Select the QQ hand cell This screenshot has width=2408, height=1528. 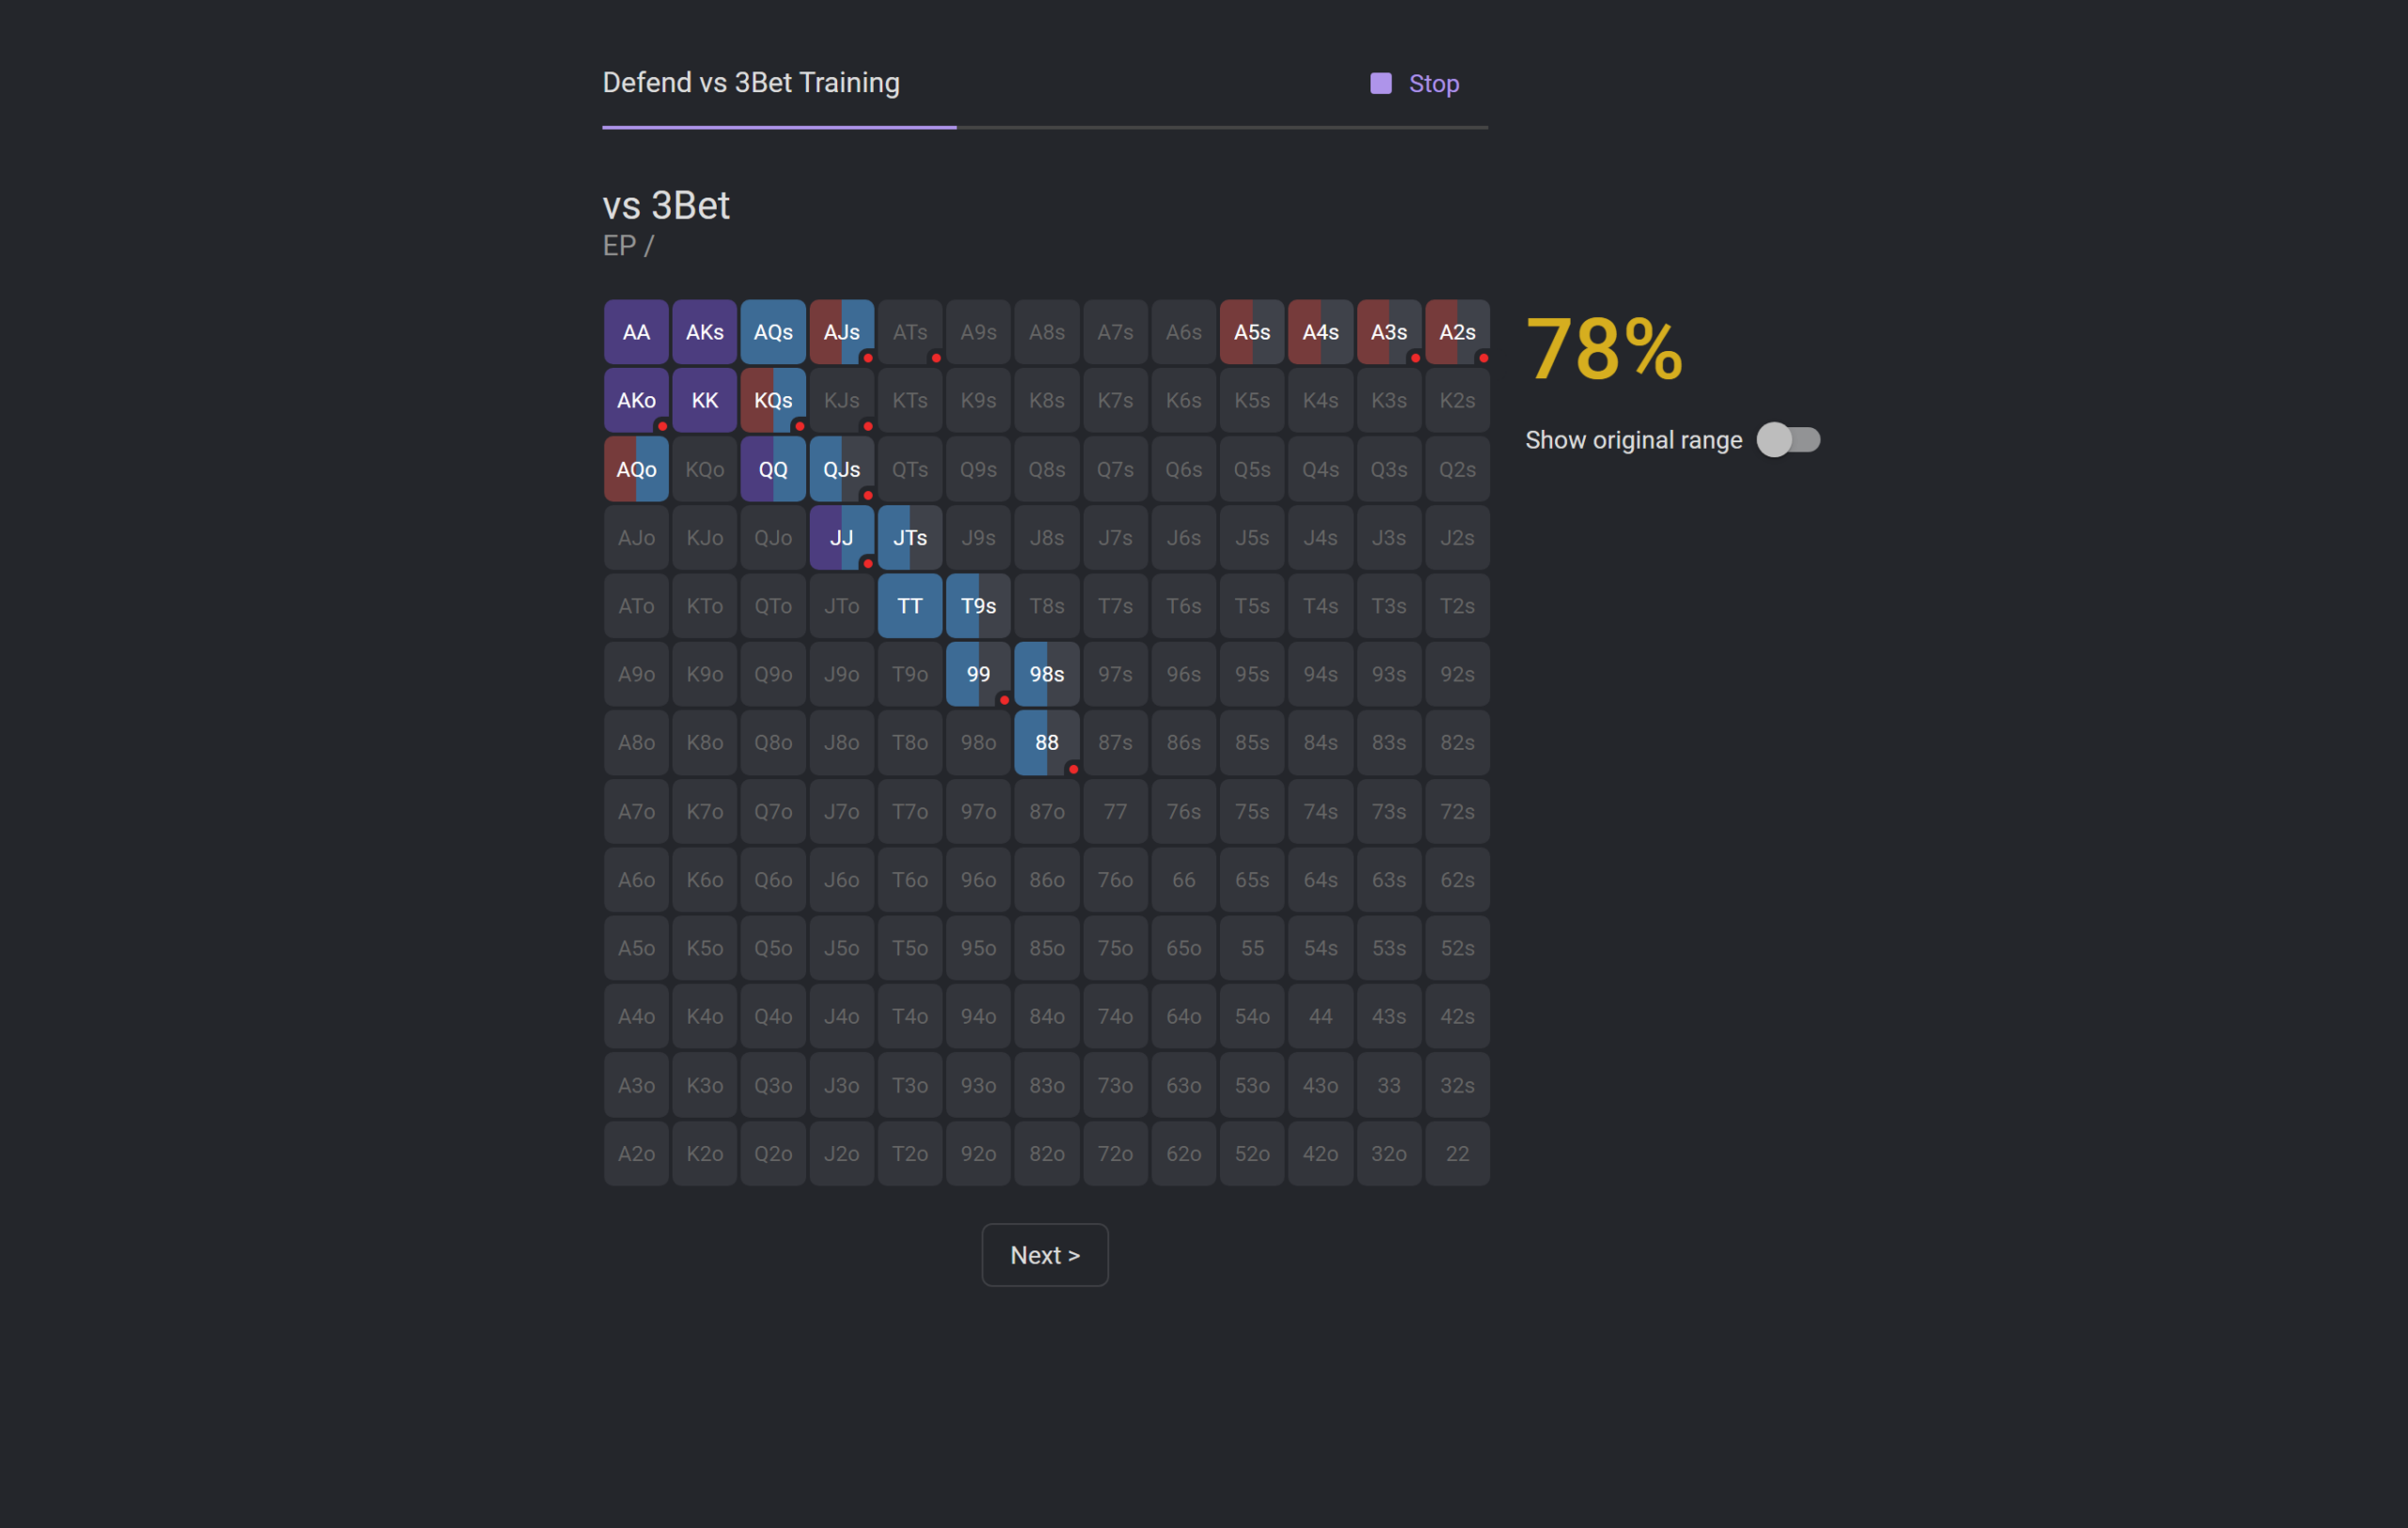click(x=773, y=469)
